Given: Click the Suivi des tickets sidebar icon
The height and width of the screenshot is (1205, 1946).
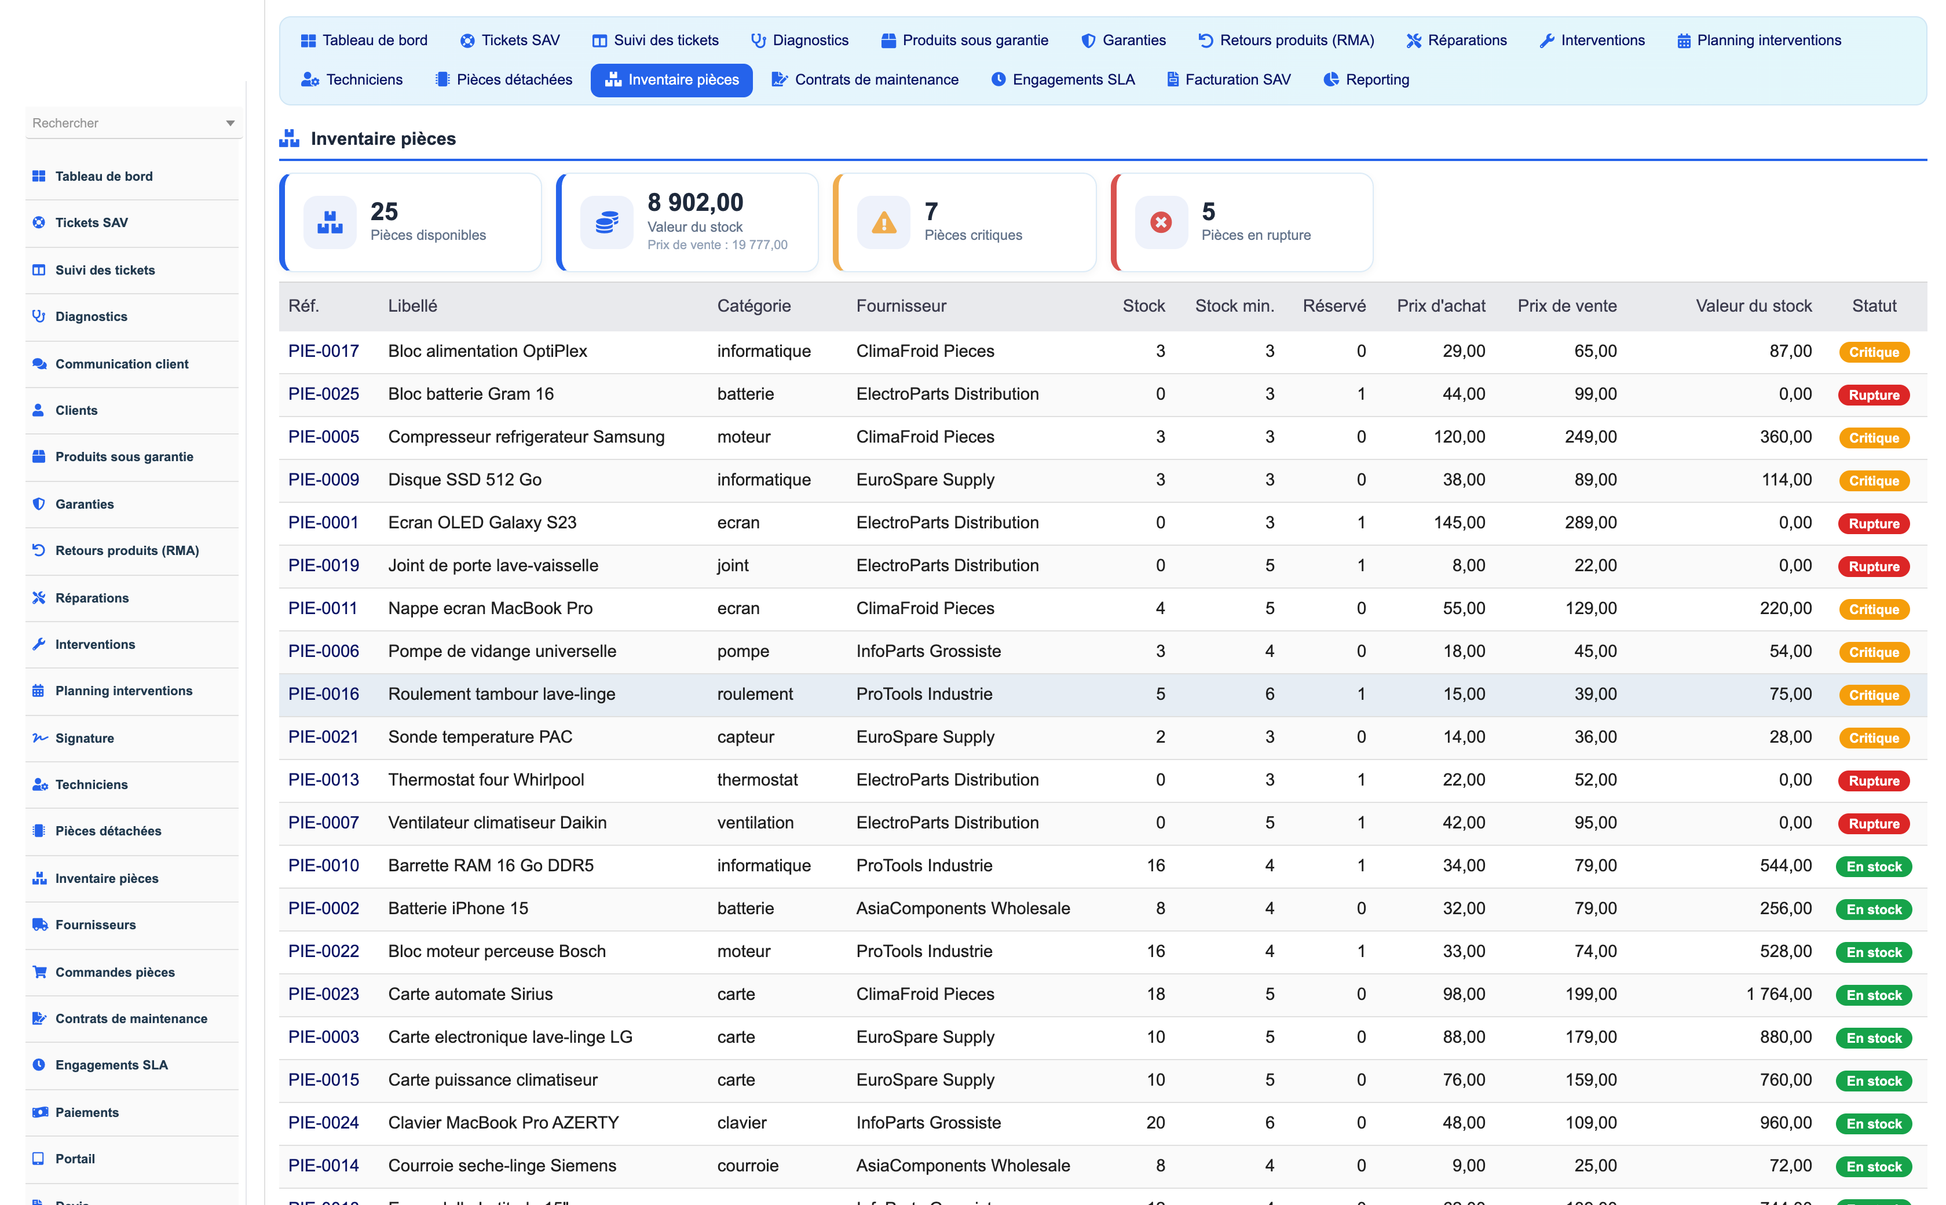Looking at the screenshot, I should tap(39, 270).
